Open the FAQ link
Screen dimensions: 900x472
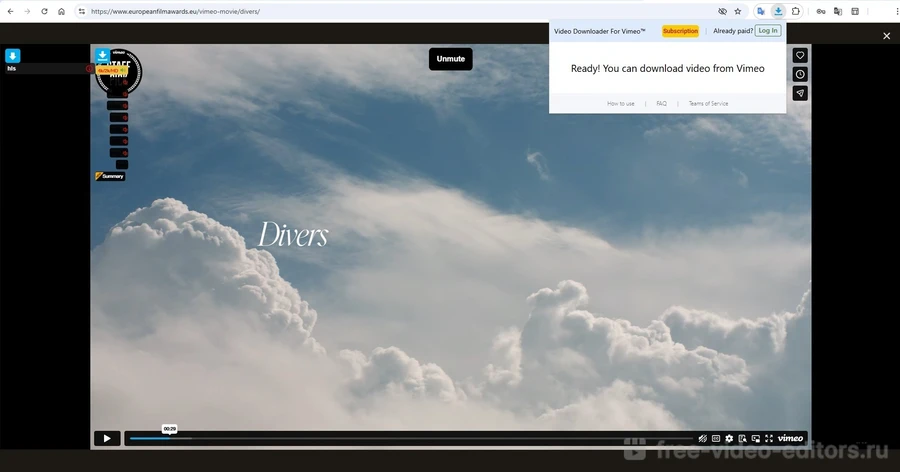661,104
